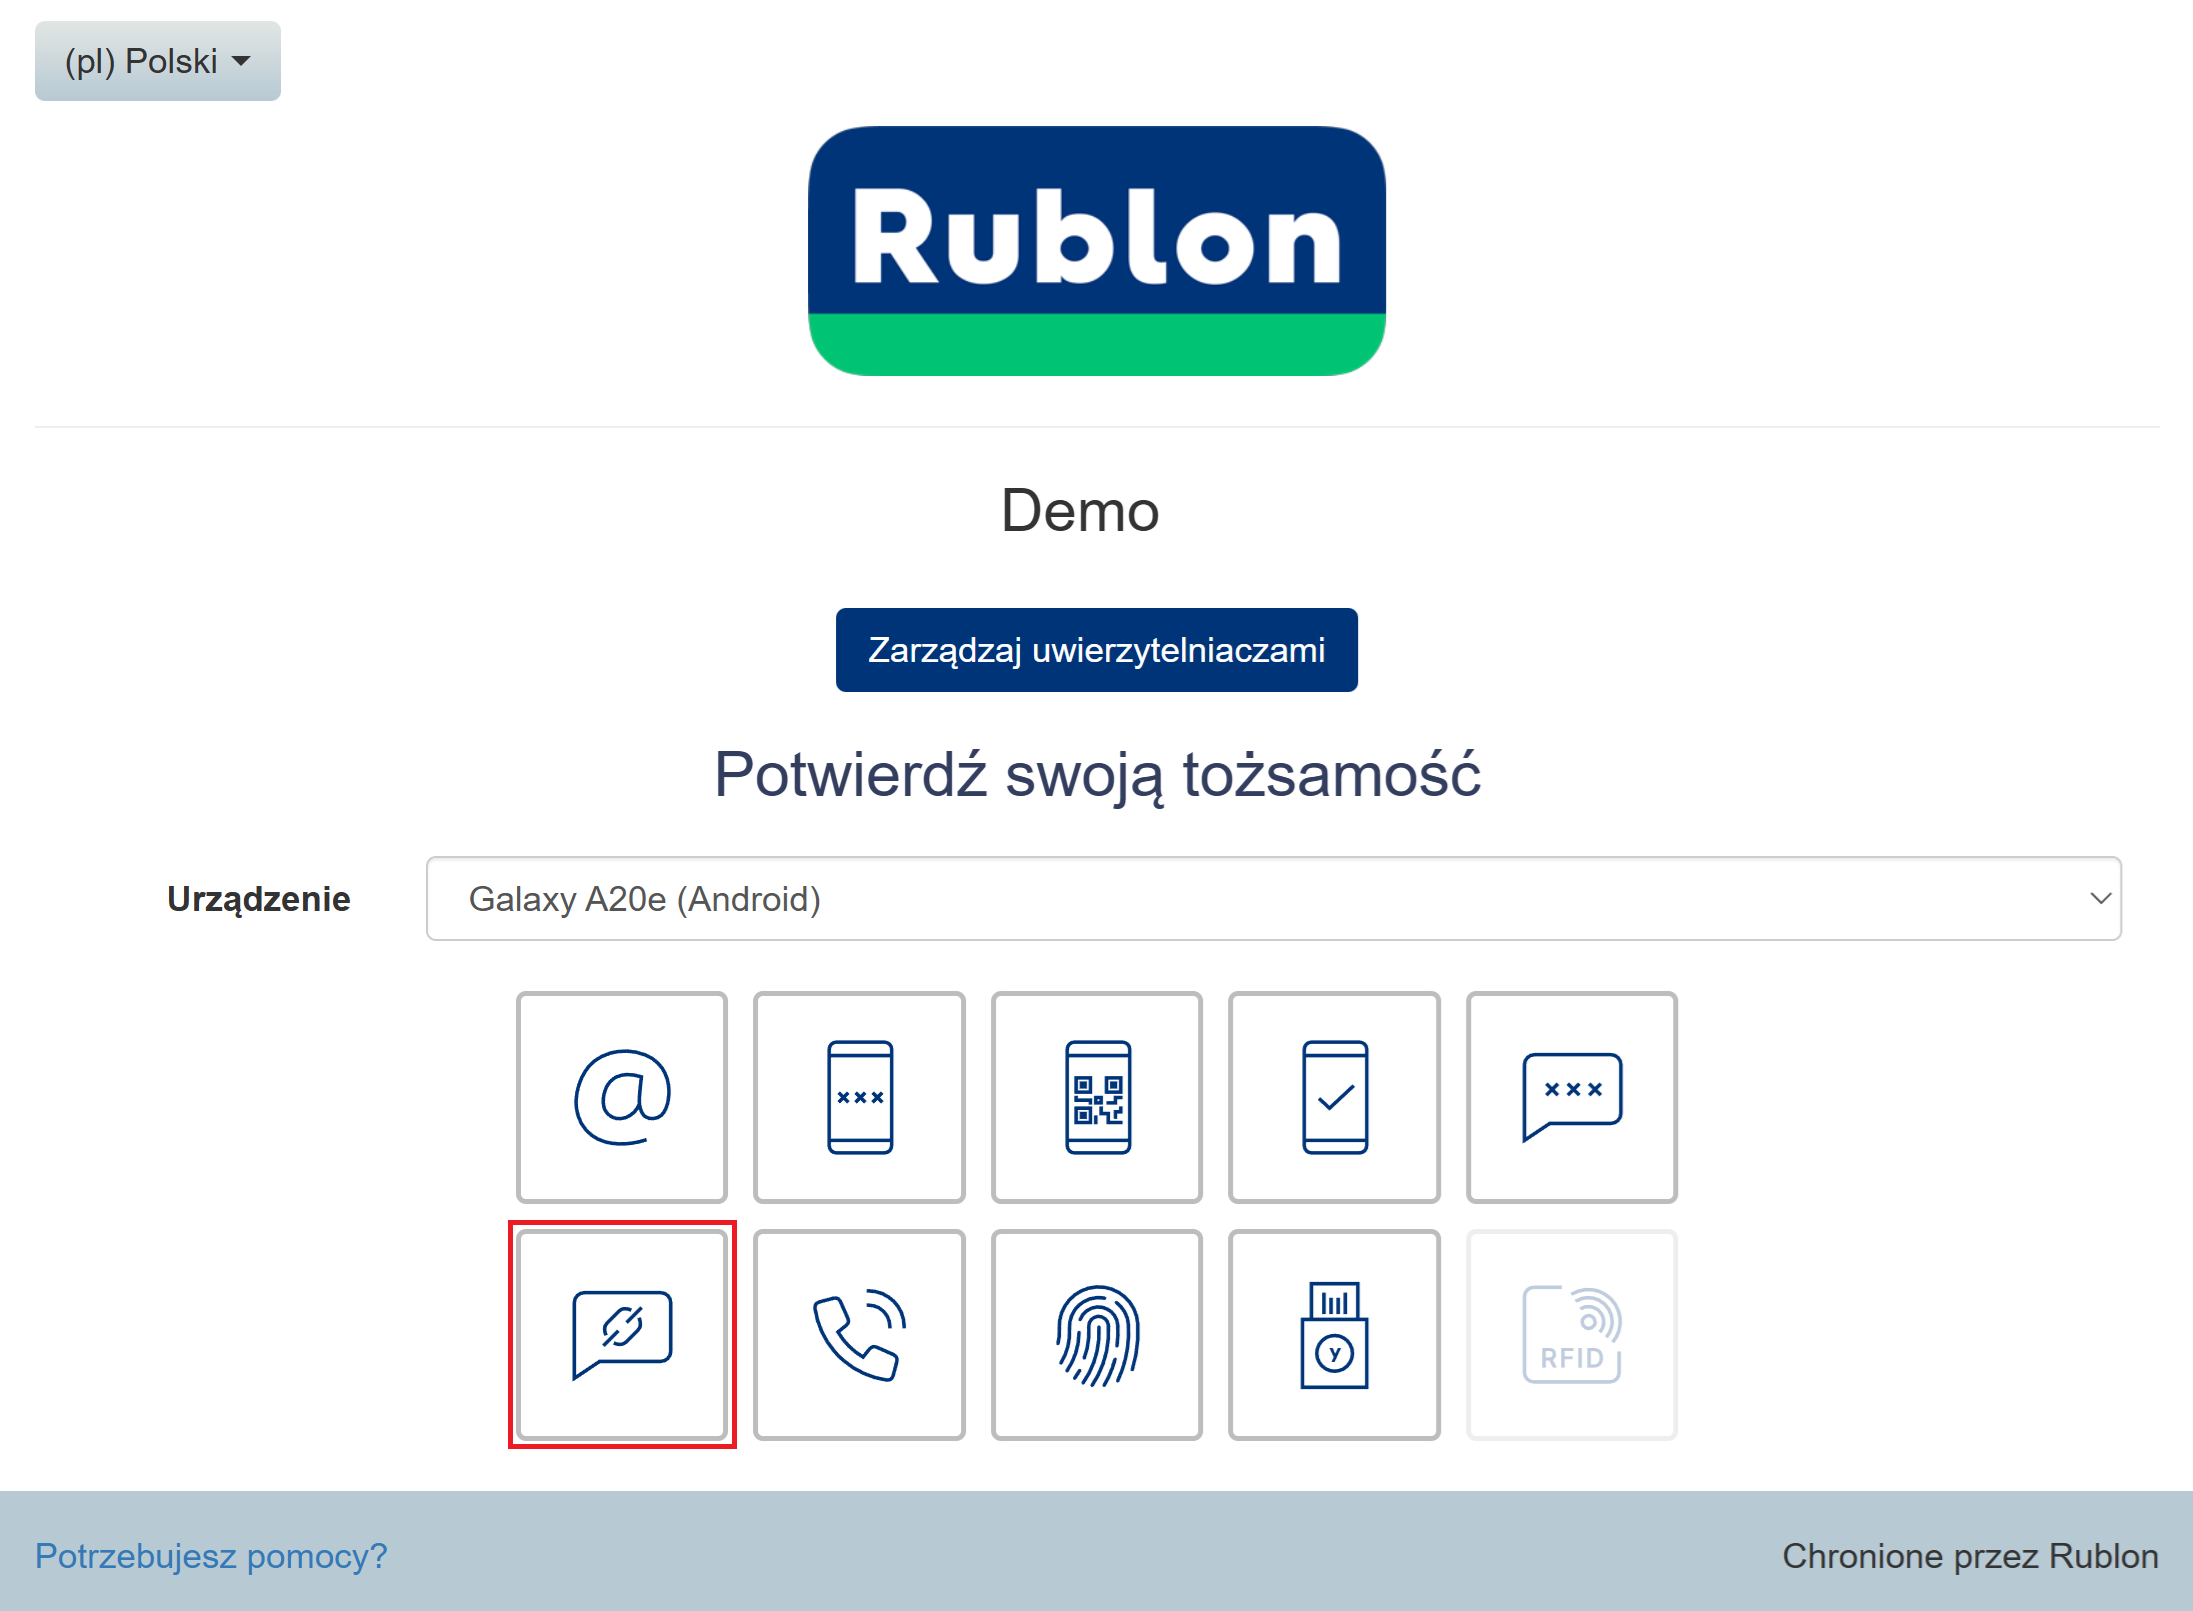Click the Demo heading text
The width and height of the screenshot is (2193, 1611).
click(x=1080, y=511)
